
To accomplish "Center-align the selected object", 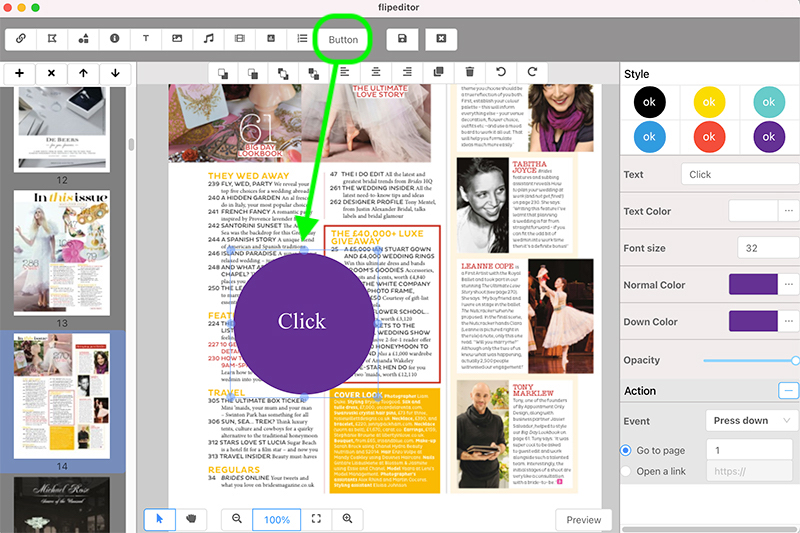I will 376,72.
